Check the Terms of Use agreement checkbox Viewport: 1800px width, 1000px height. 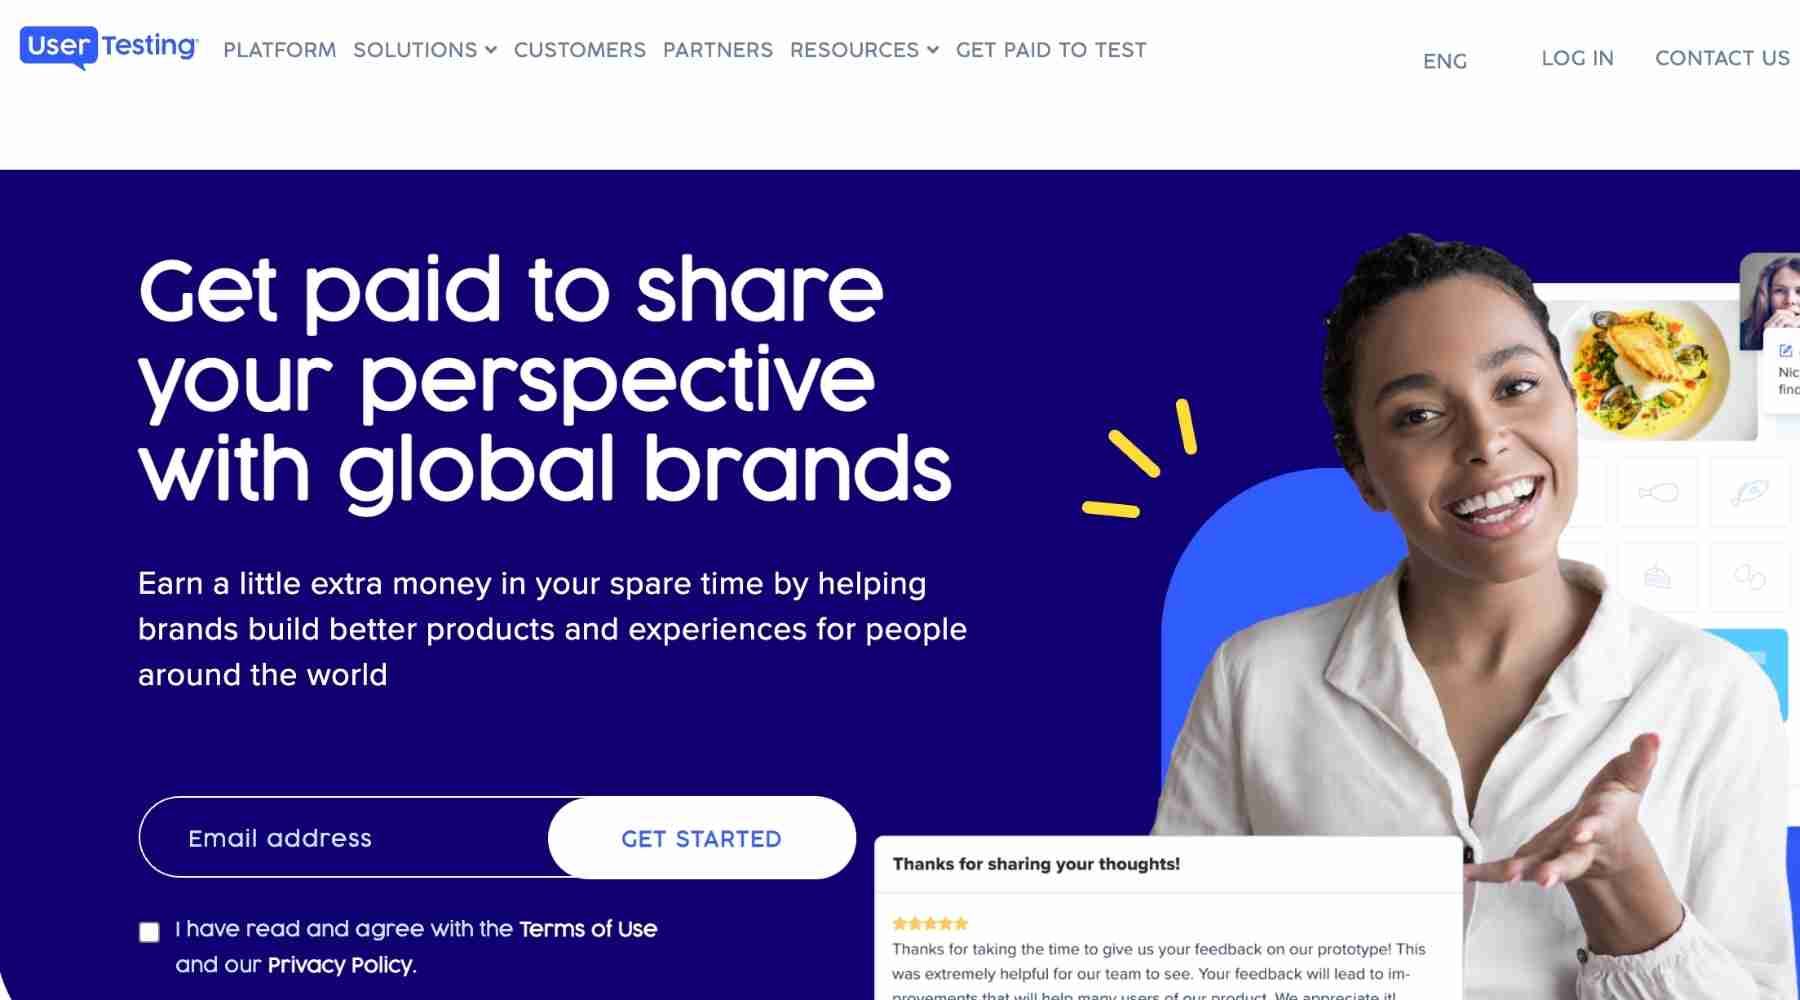pos(149,932)
